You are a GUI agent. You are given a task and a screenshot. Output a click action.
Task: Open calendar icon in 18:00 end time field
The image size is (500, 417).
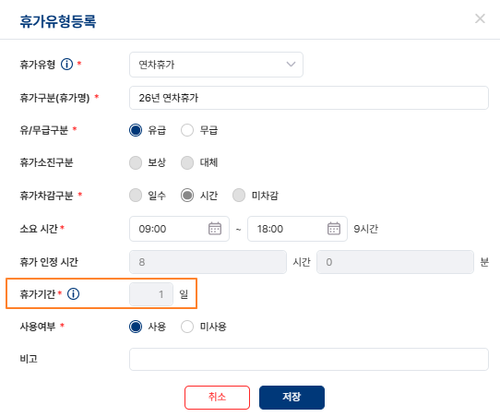pos(334,229)
